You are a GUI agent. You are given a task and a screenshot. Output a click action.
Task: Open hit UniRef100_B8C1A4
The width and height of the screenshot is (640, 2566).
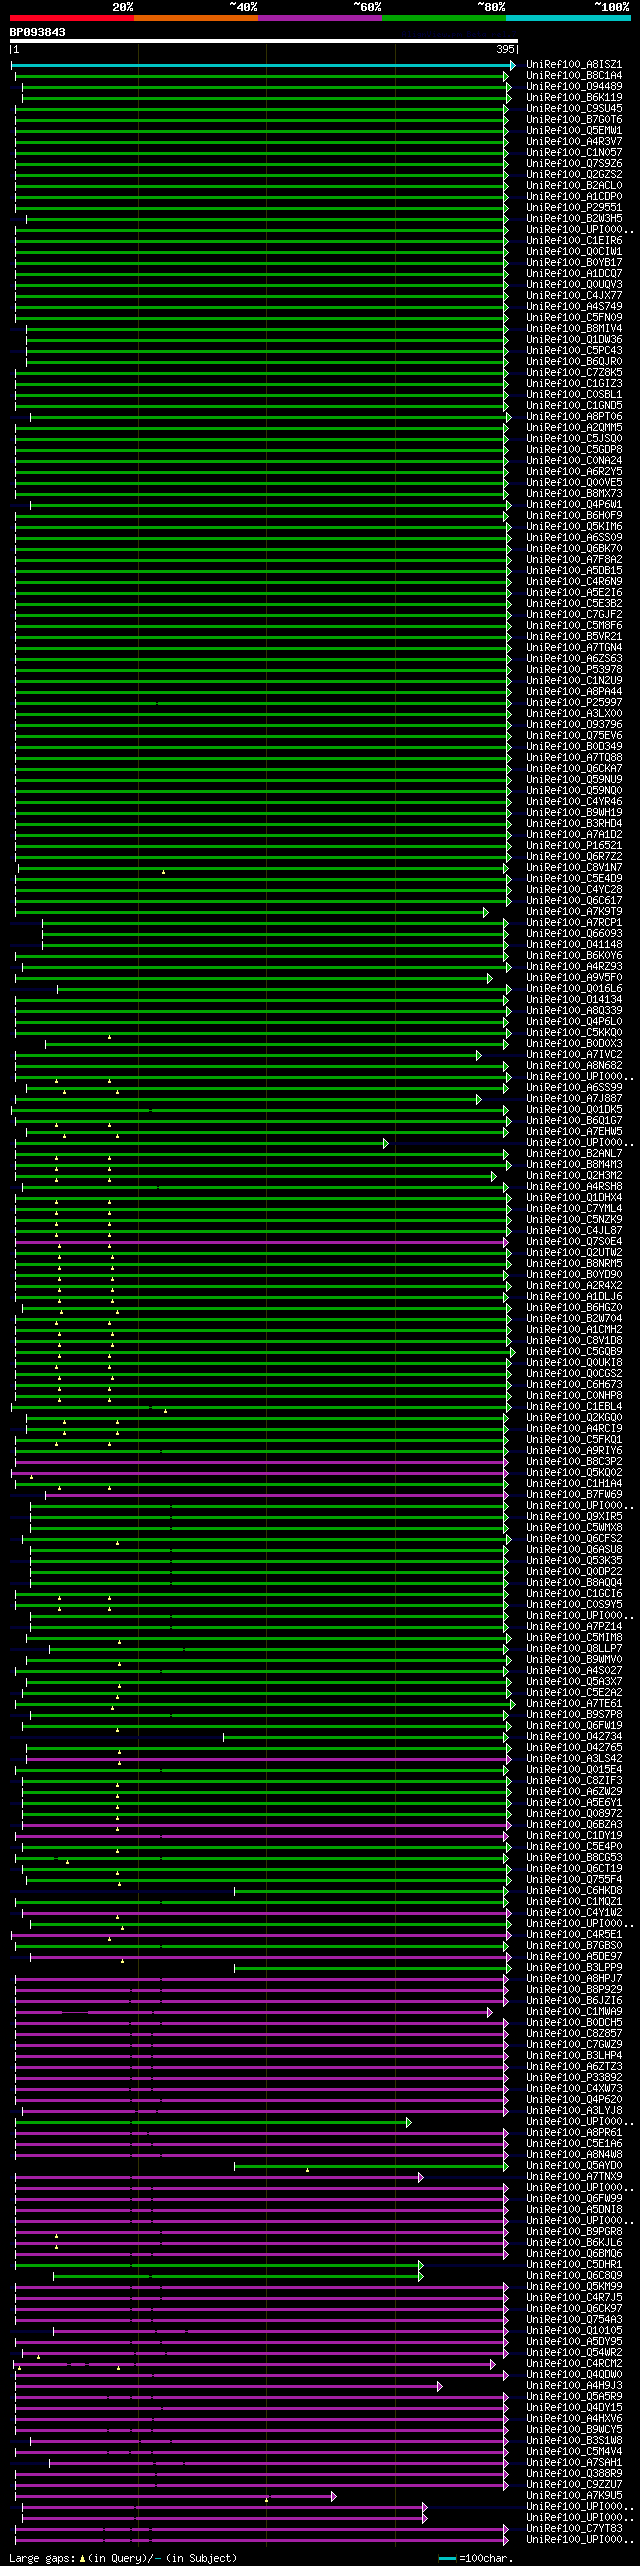point(574,76)
